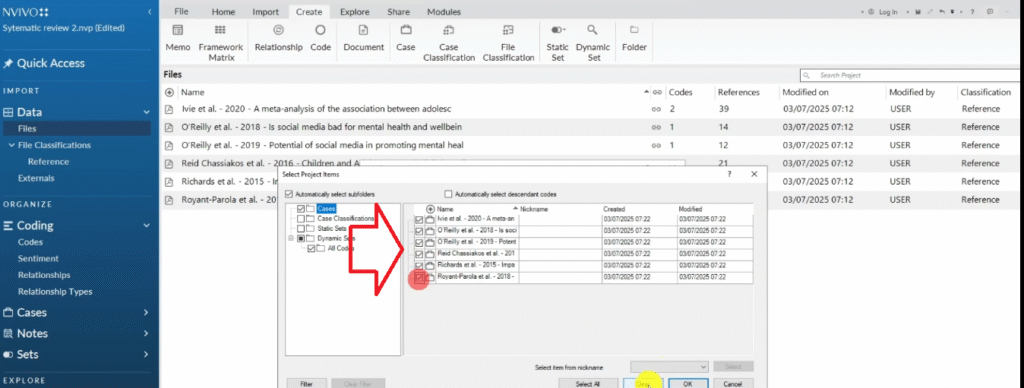
Task: Click the Filter button in dialog
Action: [306, 384]
